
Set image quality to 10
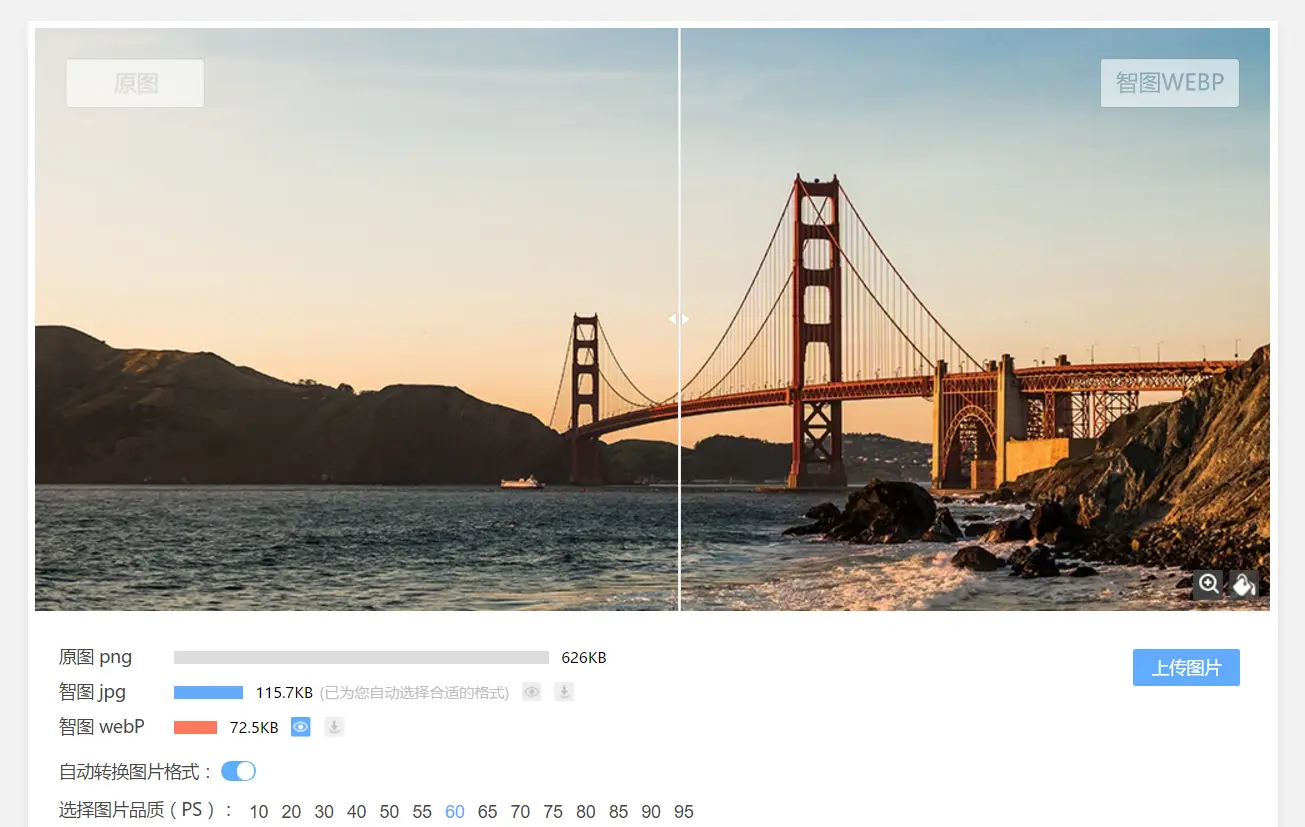click(259, 812)
